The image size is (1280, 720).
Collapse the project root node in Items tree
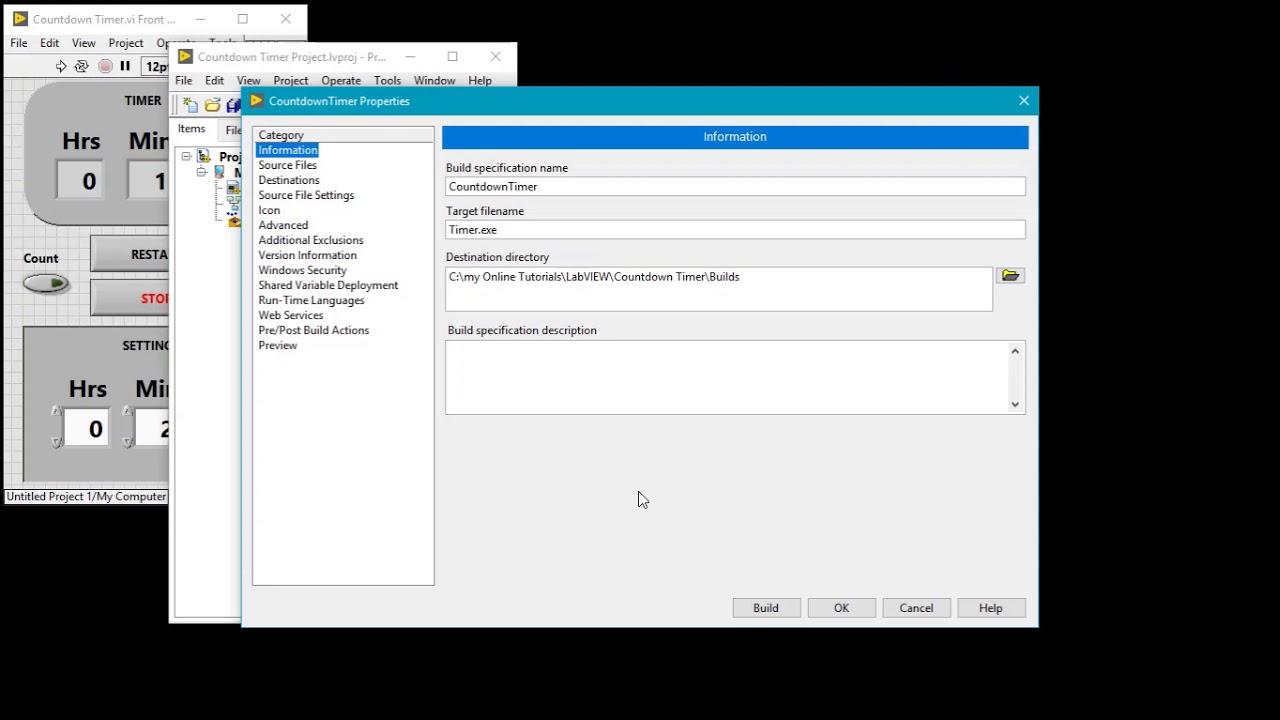186,156
